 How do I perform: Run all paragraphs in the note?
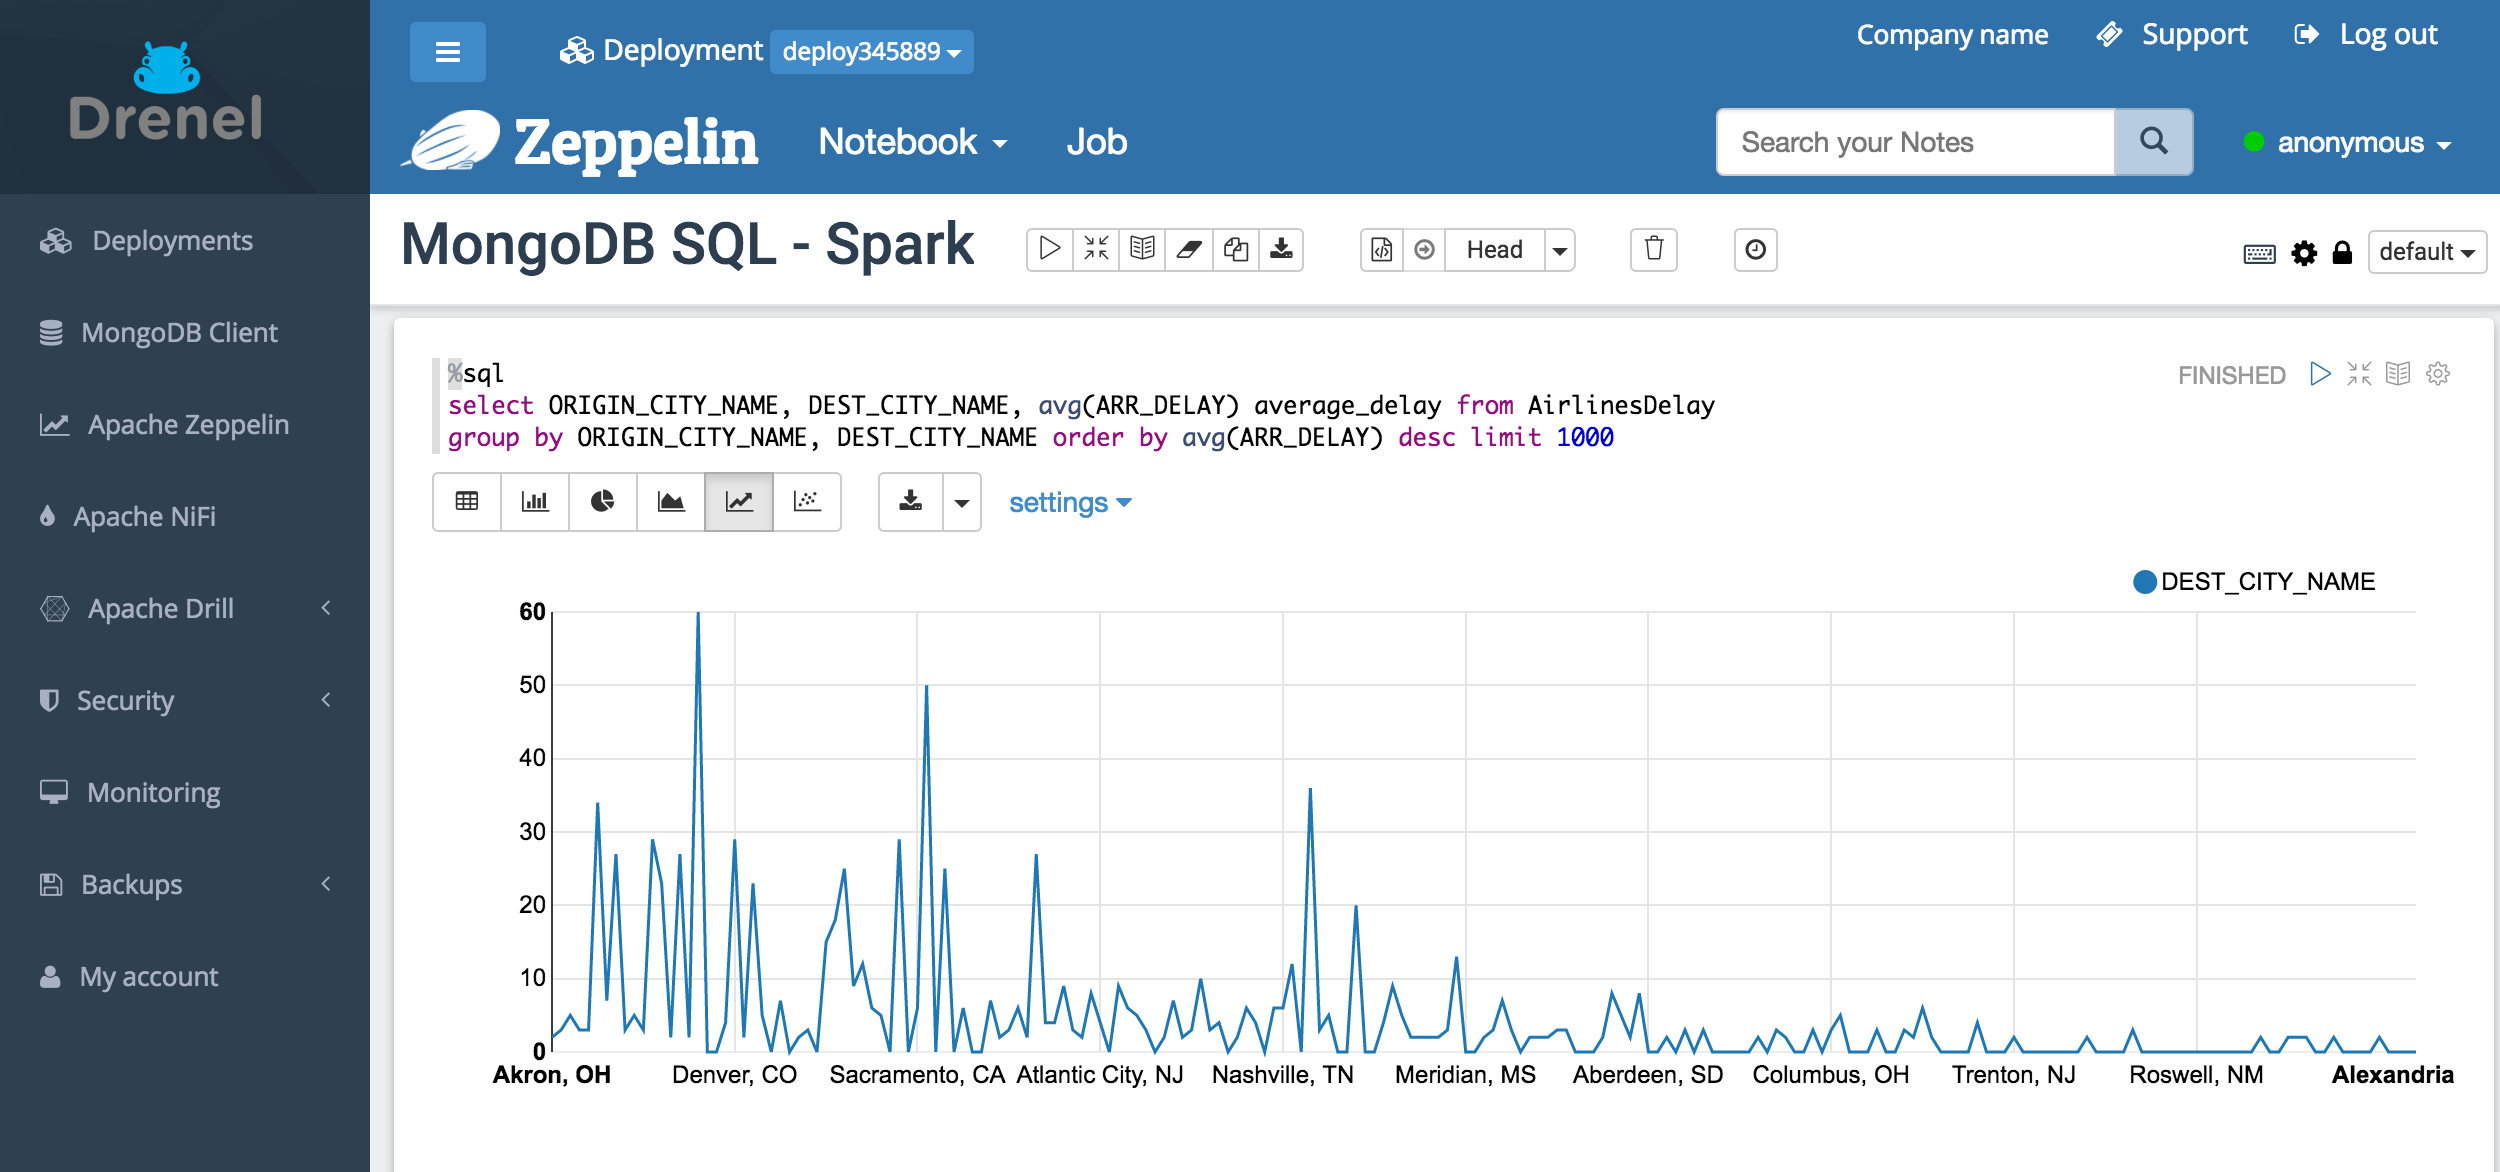click(x=1050, y=249)
